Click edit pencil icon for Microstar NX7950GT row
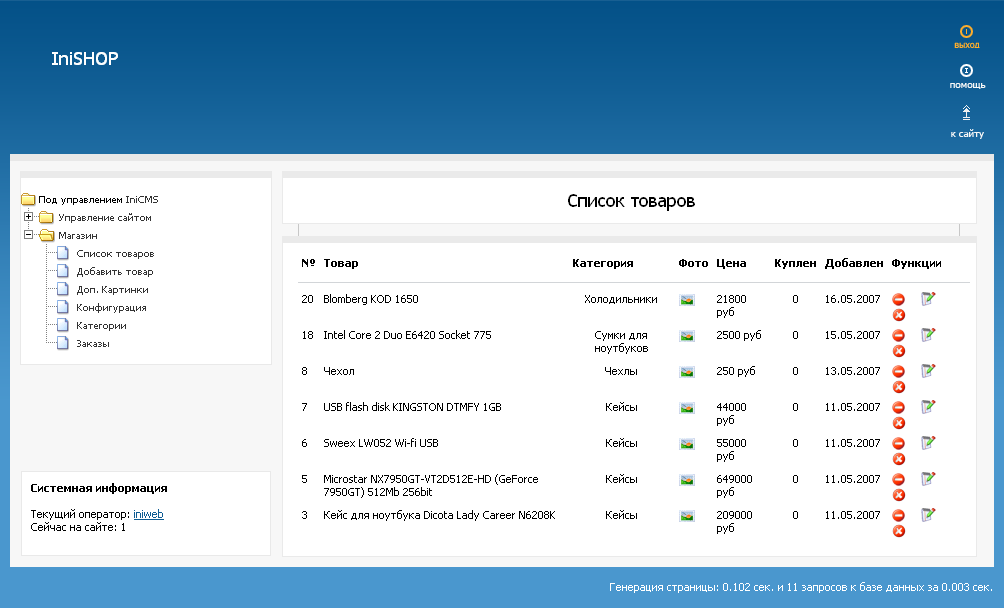 pos(928,479)
